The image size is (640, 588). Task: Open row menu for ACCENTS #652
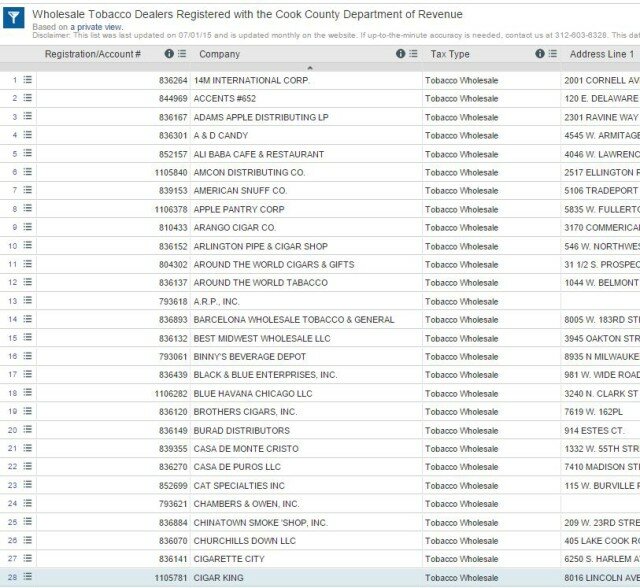27,98
